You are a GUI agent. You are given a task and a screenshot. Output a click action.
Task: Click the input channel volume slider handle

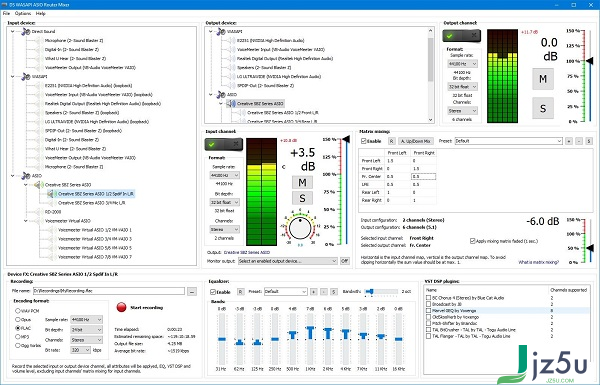point(346,139)
